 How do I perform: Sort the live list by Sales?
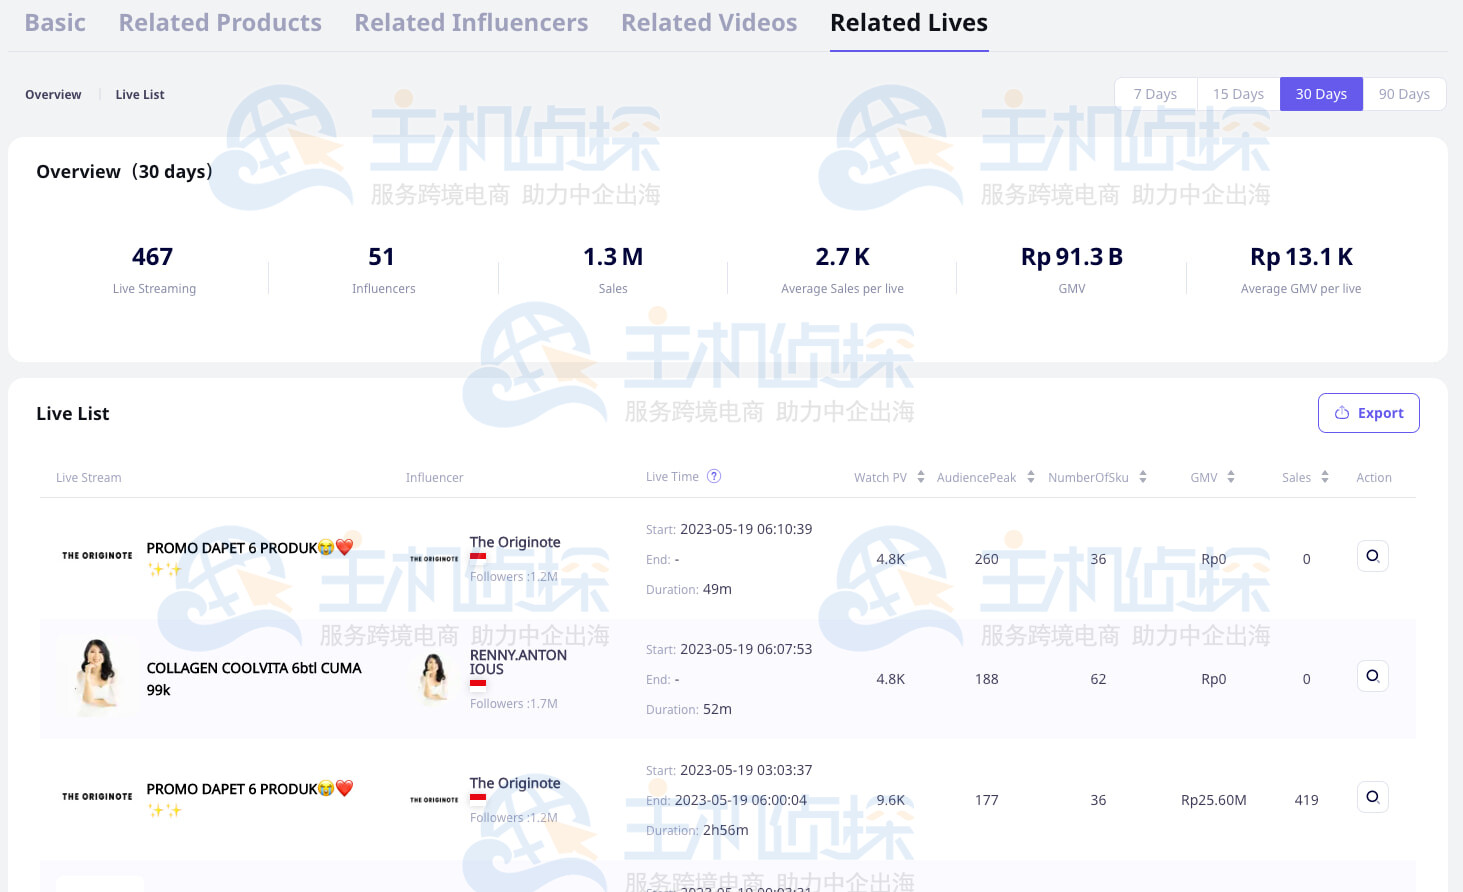pyautogui.click(x=1324, y=477)
